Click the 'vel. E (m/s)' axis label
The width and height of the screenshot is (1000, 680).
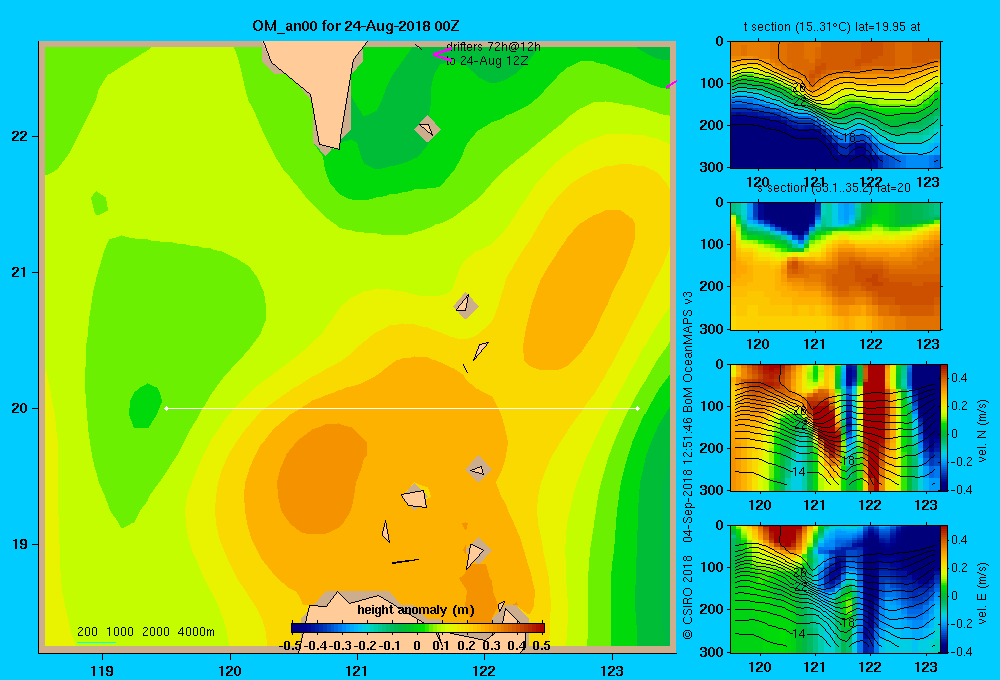[982, 593]
